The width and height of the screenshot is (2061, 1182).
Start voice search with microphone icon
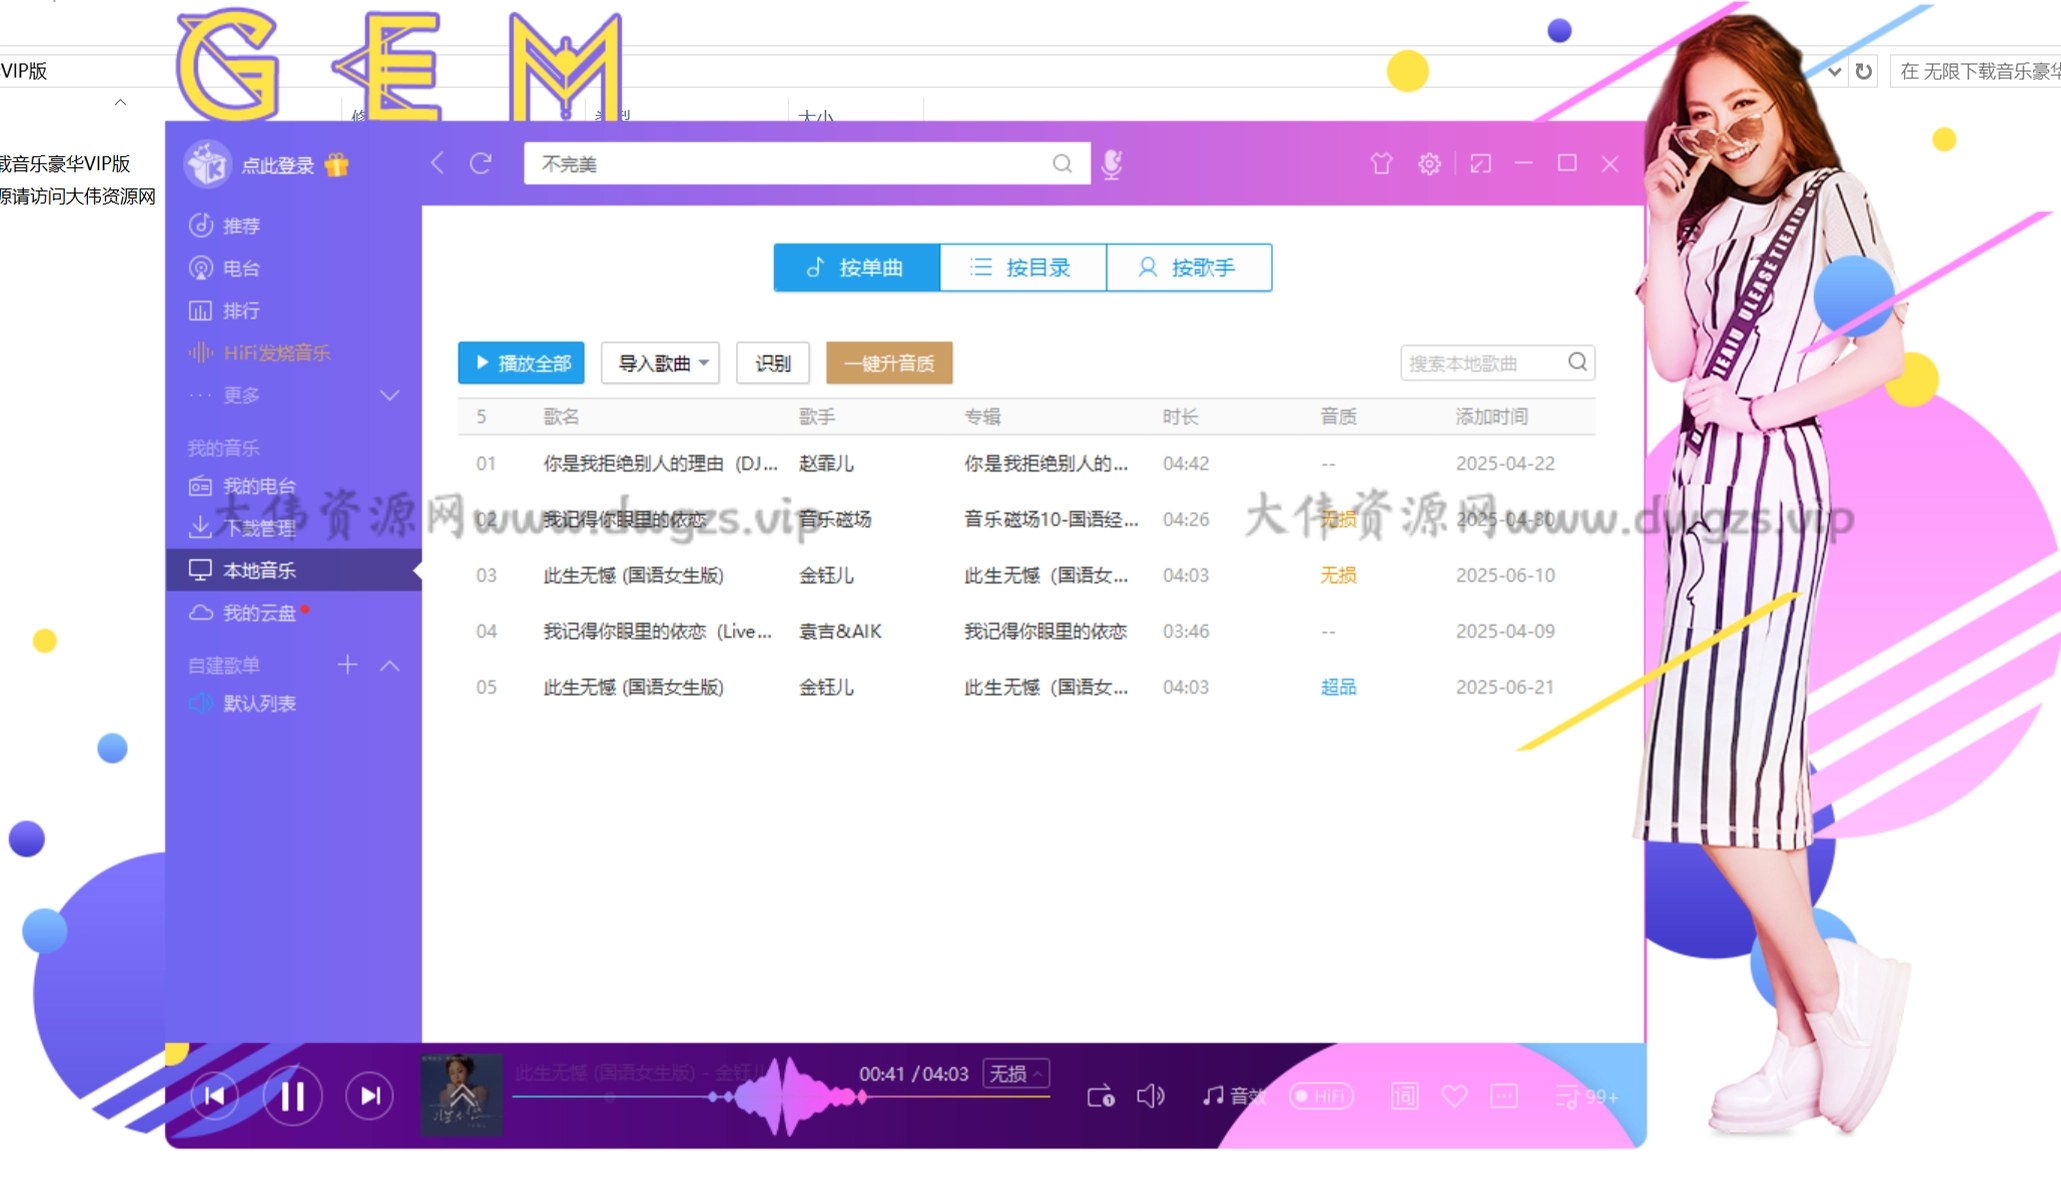pos(1112,163)
